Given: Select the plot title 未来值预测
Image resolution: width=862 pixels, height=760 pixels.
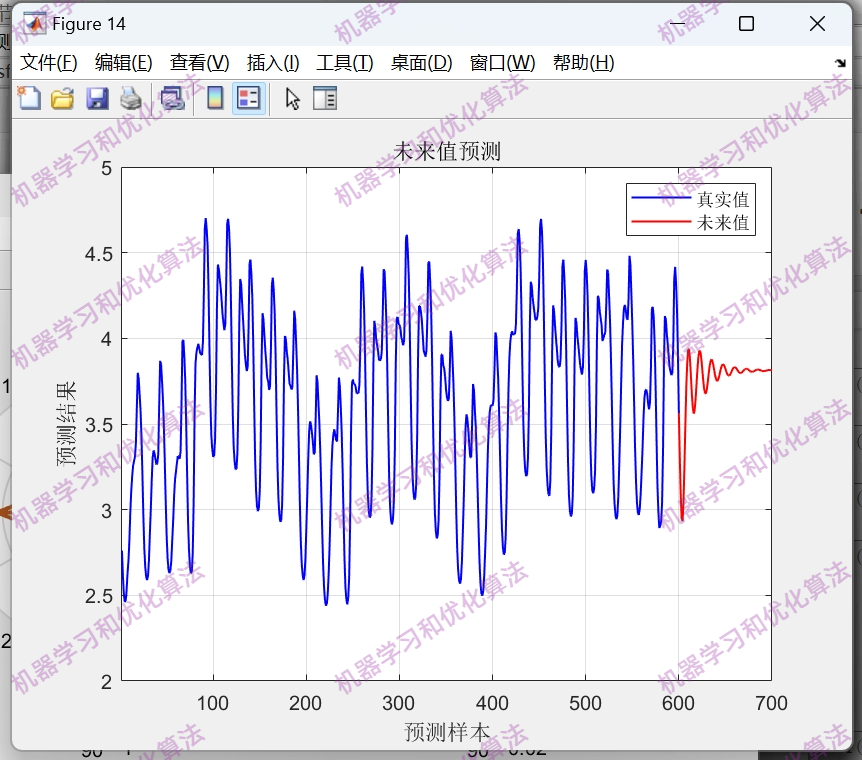Looking at the screenshot, I should click(x=447, y=151).
